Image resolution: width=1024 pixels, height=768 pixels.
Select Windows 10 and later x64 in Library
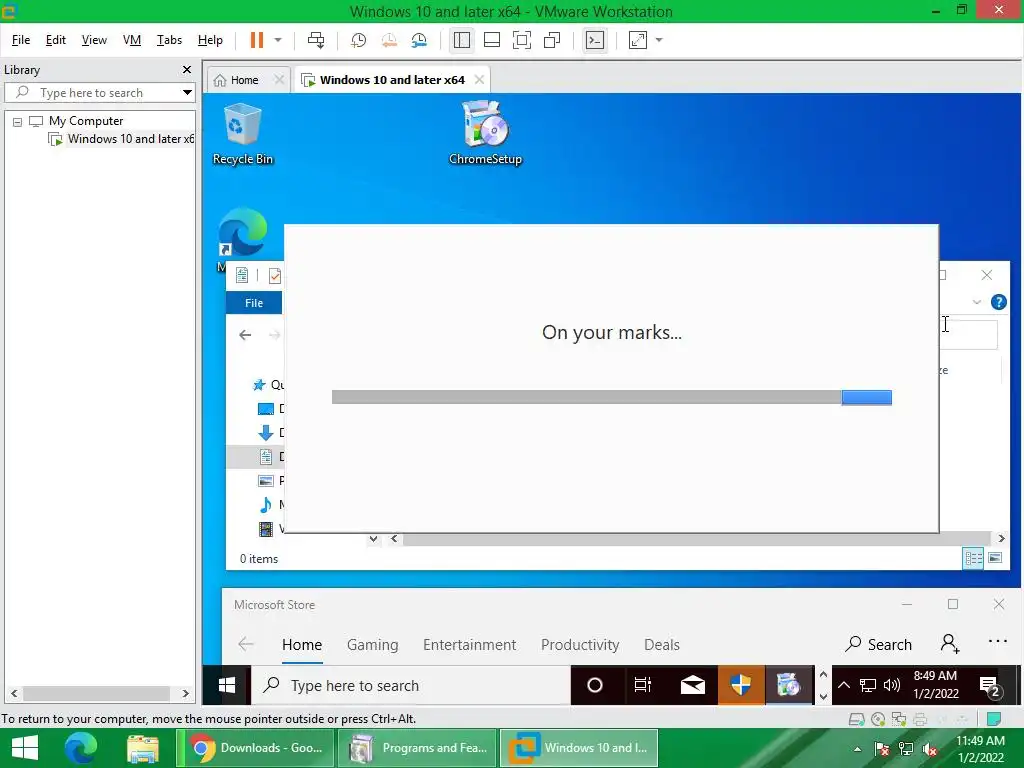tap(123, 139)
